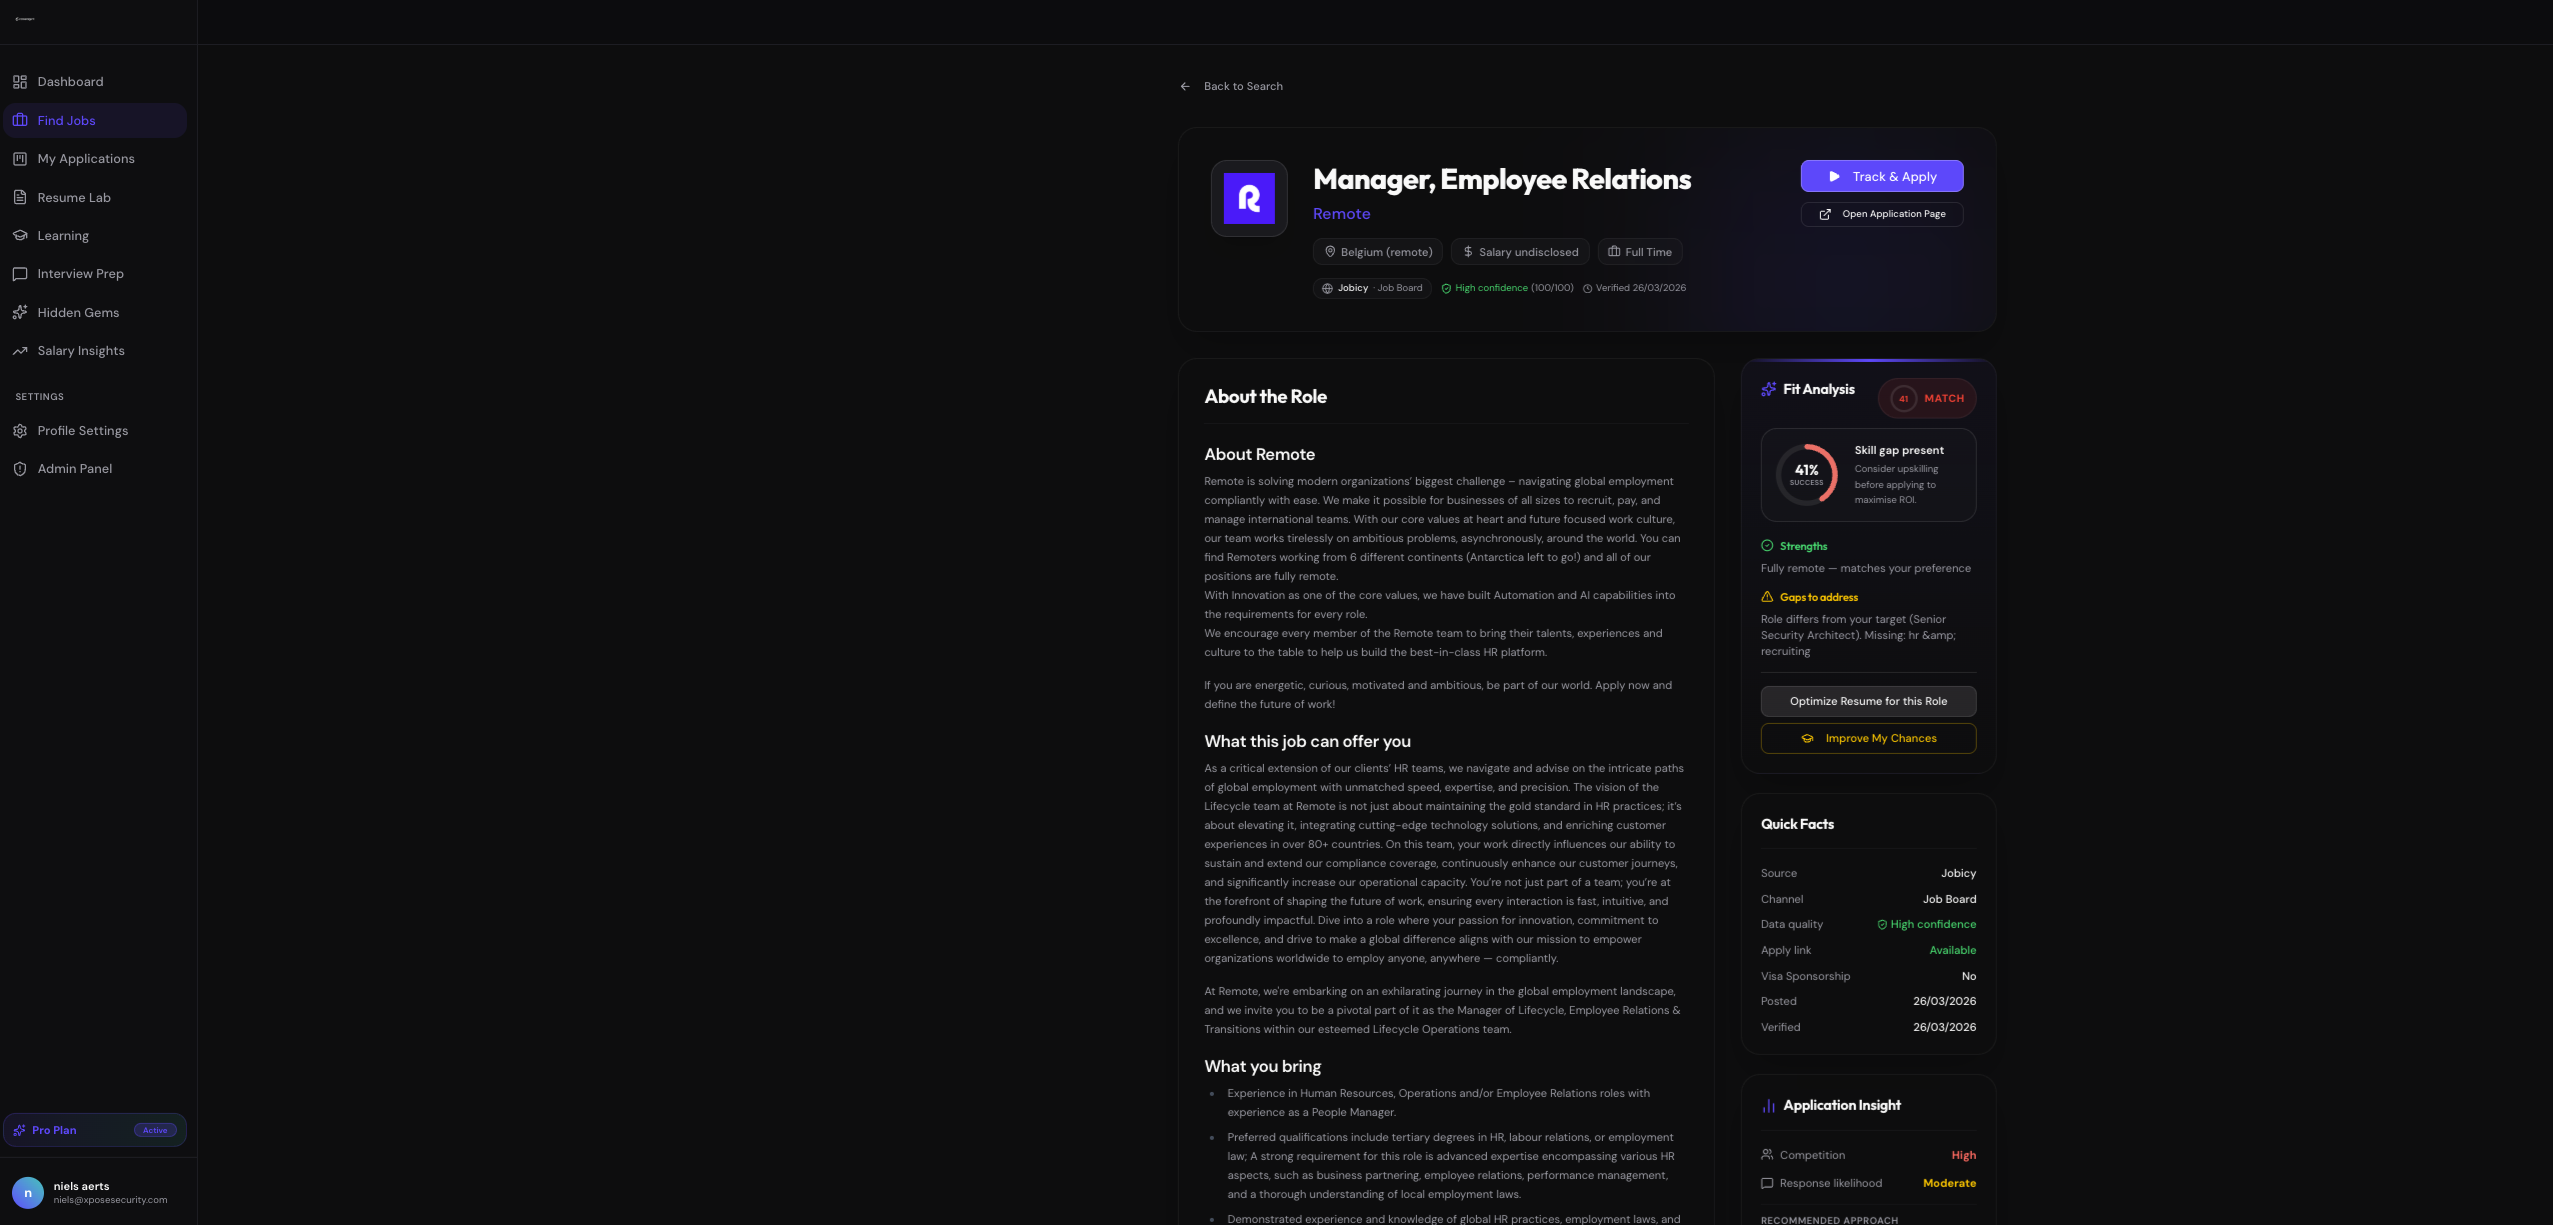The image size is (2553, 1225).
Task: Open Resume Lab from sidebar
Action: point(73,198)
